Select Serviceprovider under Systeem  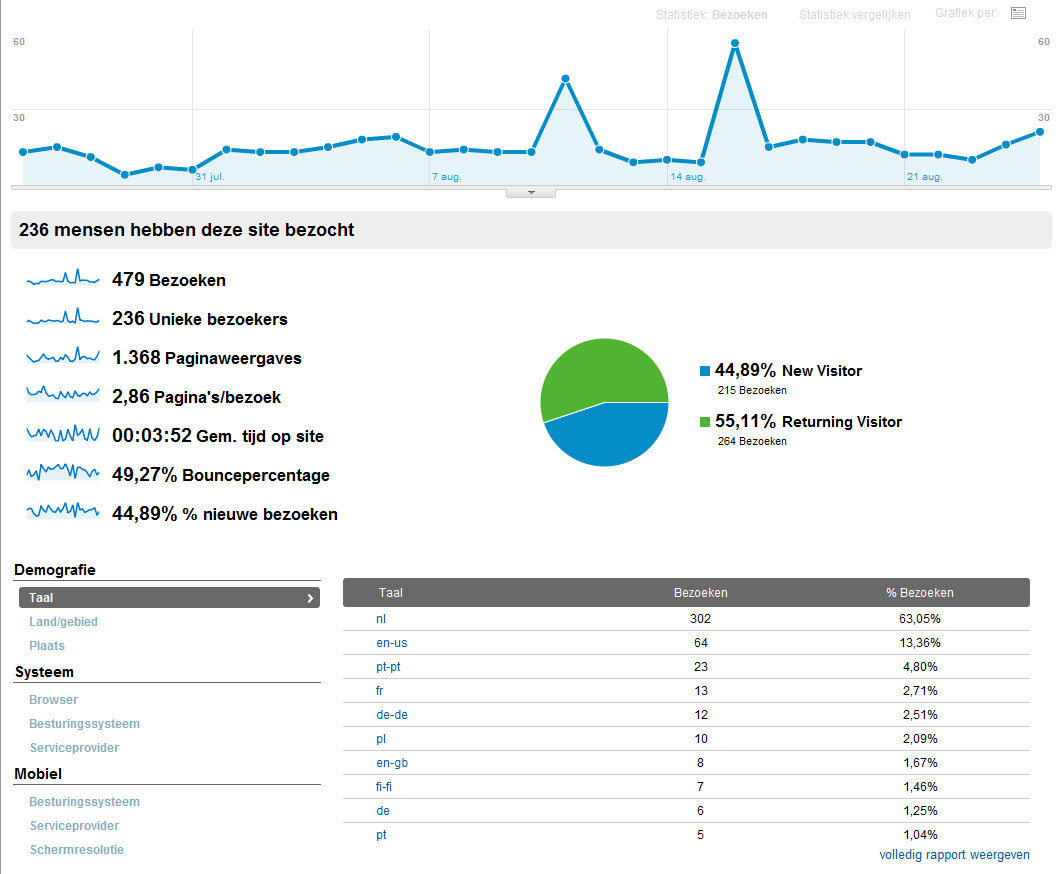tap(74, 747)
